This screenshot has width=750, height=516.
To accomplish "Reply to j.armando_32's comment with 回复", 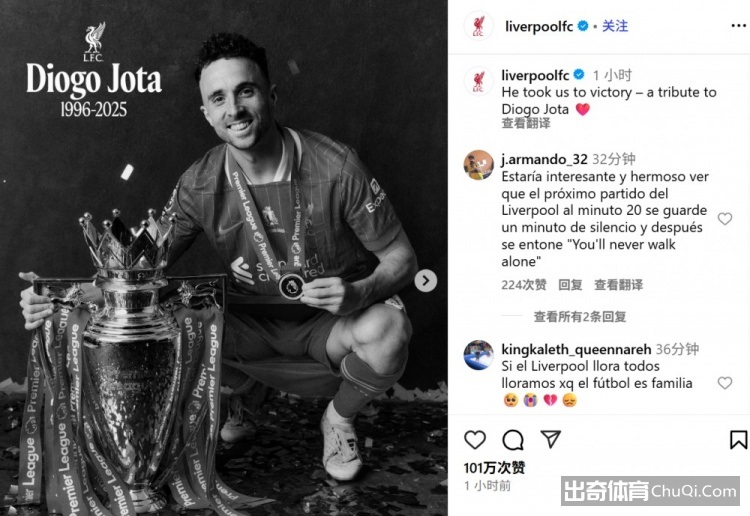I will 570,285.
